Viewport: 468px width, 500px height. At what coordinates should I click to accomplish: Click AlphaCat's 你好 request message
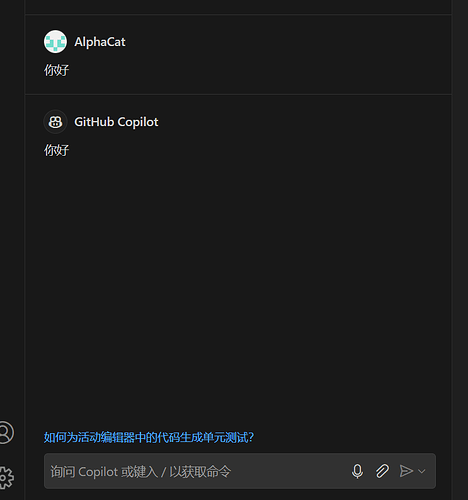coord(56,70)
